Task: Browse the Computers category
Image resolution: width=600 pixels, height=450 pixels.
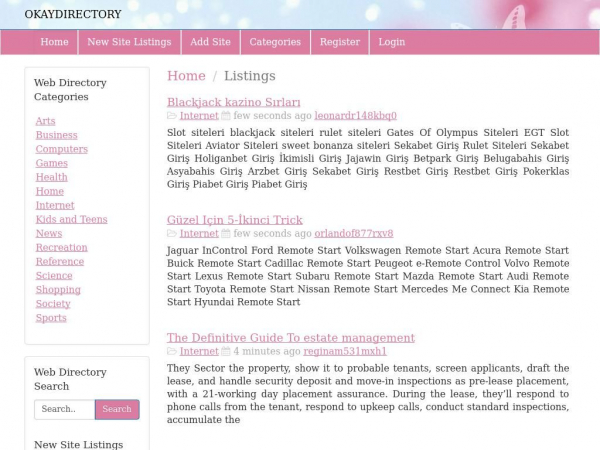Action: (62, 149)
